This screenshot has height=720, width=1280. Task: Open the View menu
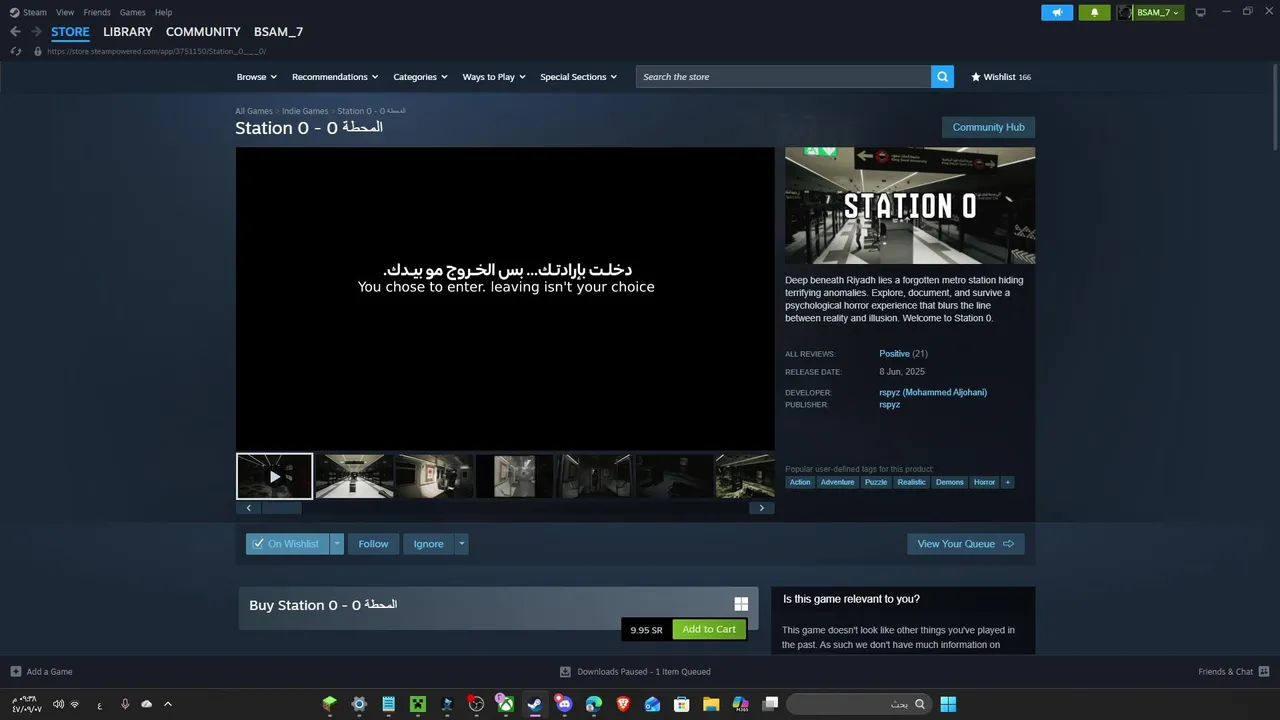click(x=65, y=12)
